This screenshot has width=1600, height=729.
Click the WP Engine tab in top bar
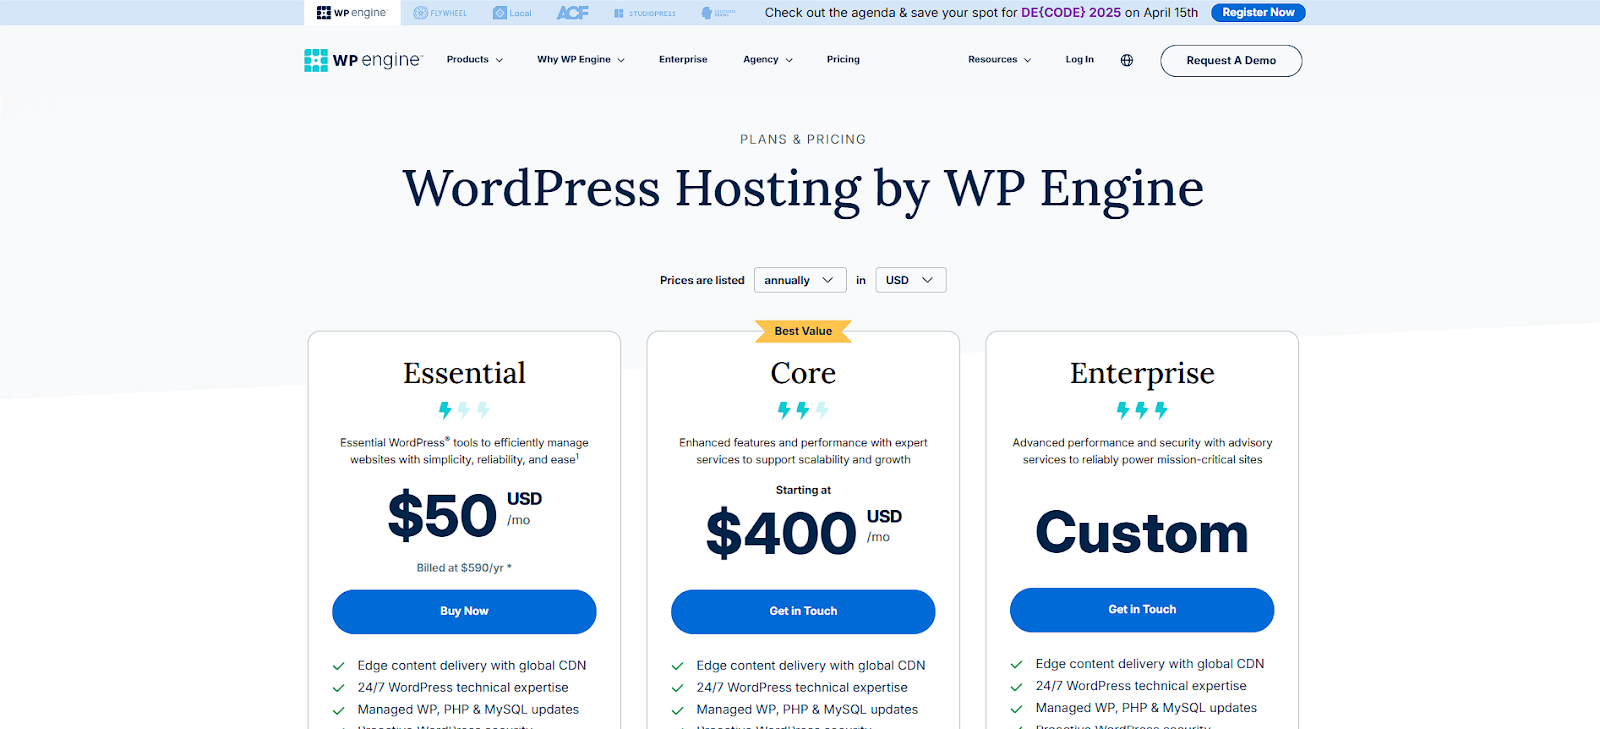click(352, 13)
